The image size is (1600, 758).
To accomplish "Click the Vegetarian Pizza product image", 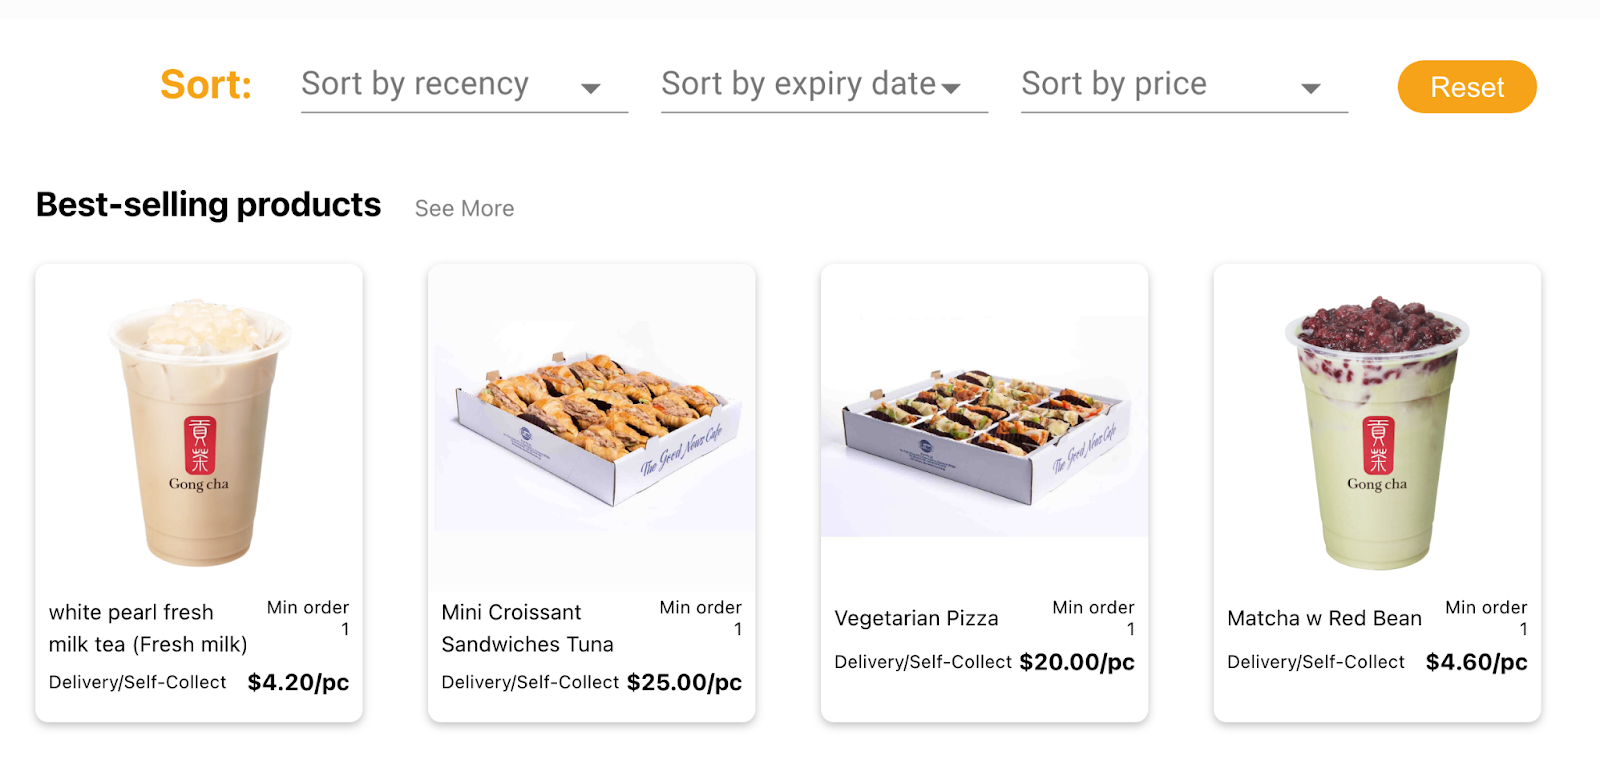I will tap(984, 425).
